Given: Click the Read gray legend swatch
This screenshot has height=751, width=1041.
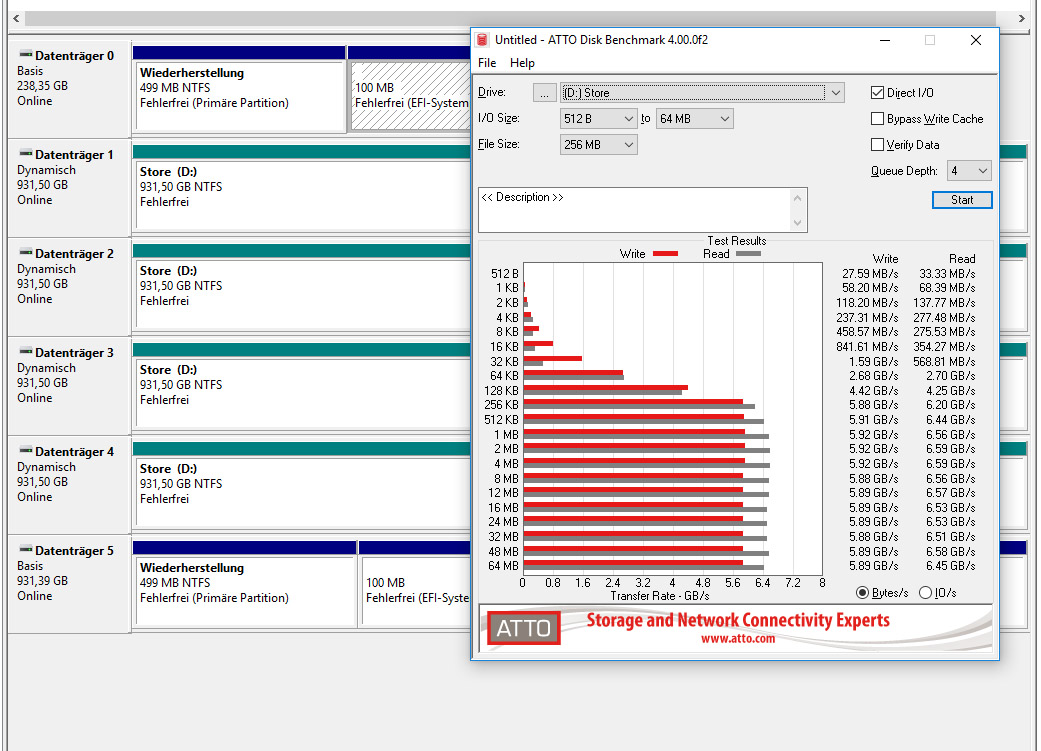Looking at the screenshot, I should (748, 254).
